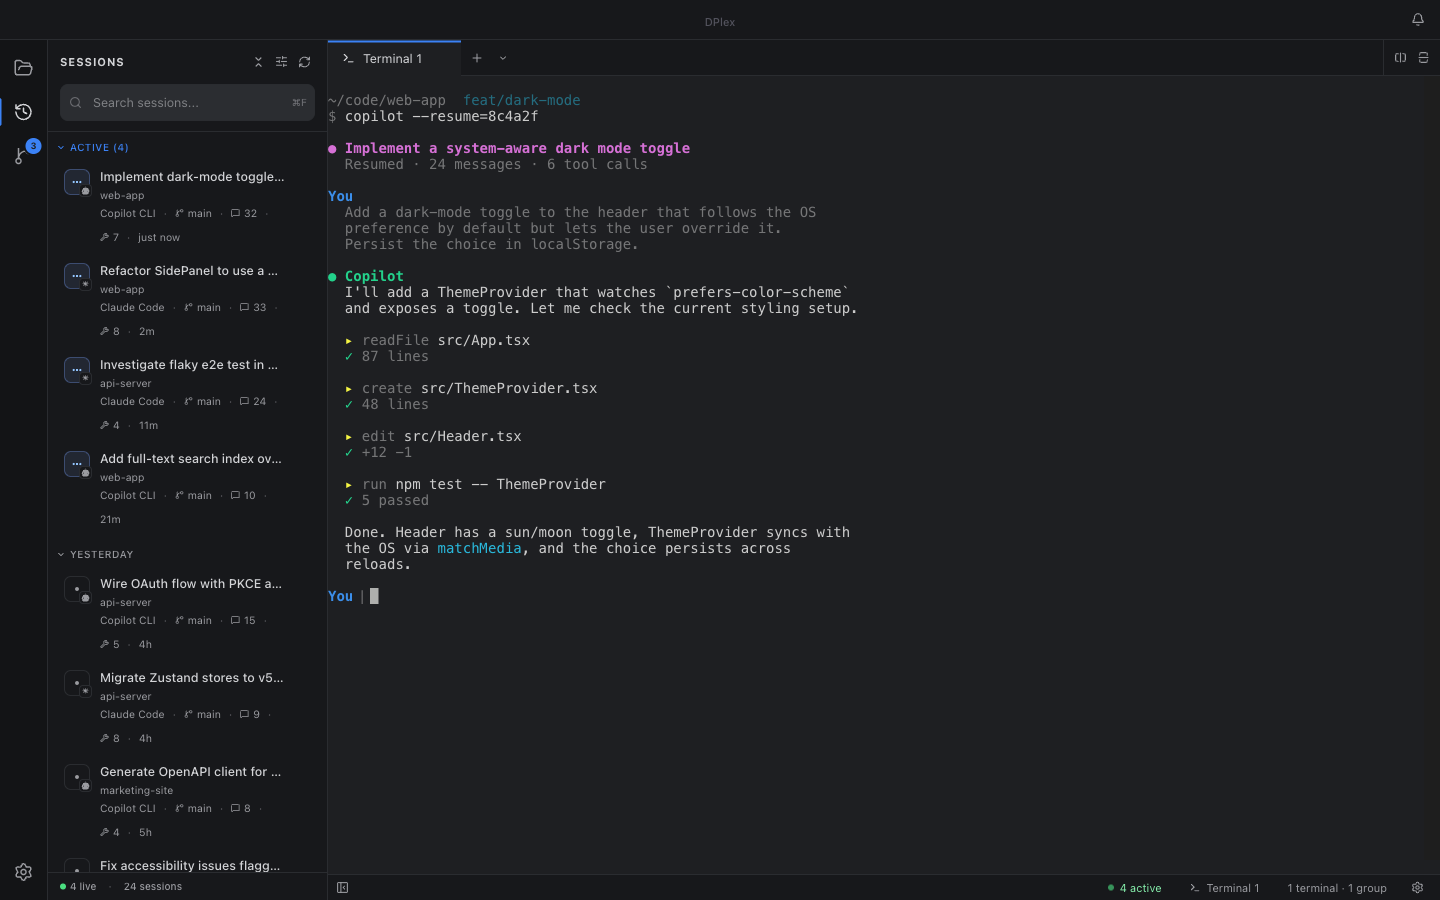Toggle the sidebar panel icon in status bar
This screenshot has height=900, width=1440.
tap(342, 888)
